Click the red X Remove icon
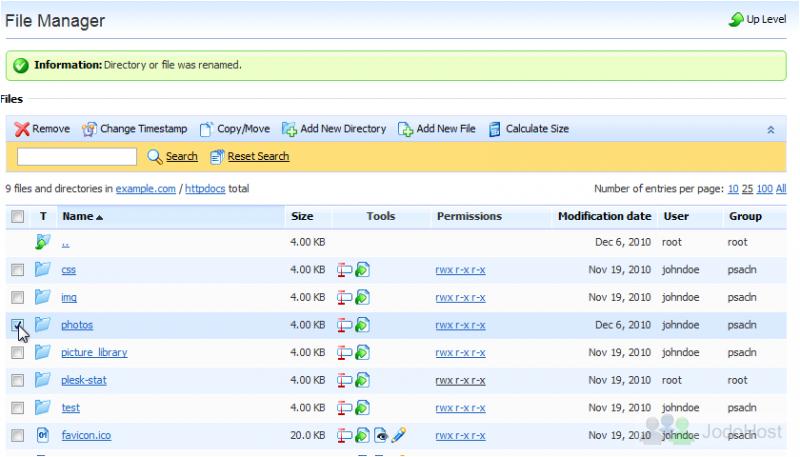 click(x=21, y=130)
